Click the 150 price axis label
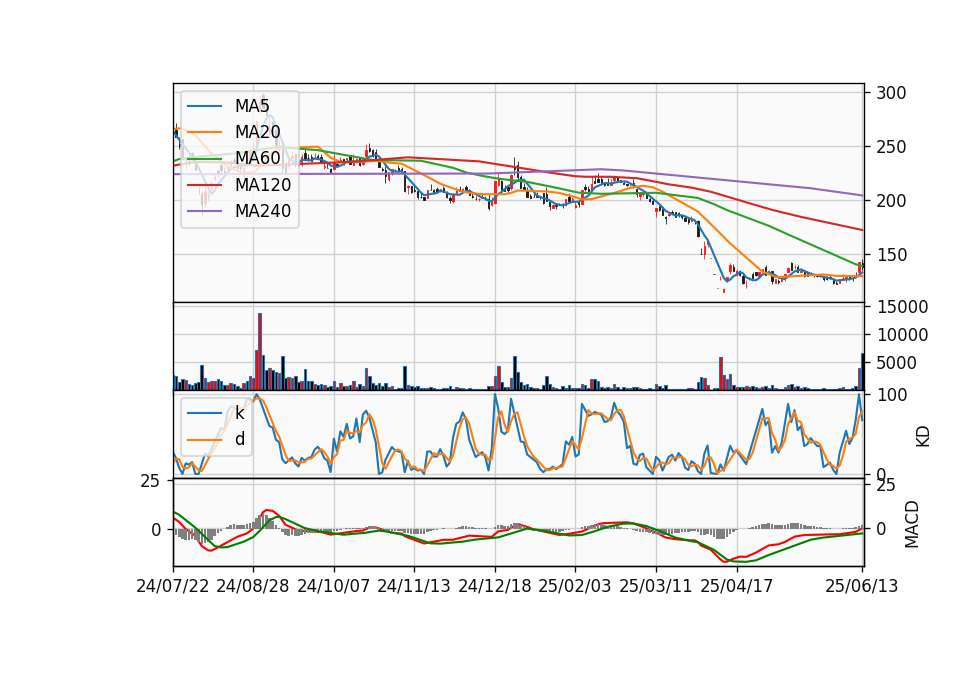 [891, 255]
